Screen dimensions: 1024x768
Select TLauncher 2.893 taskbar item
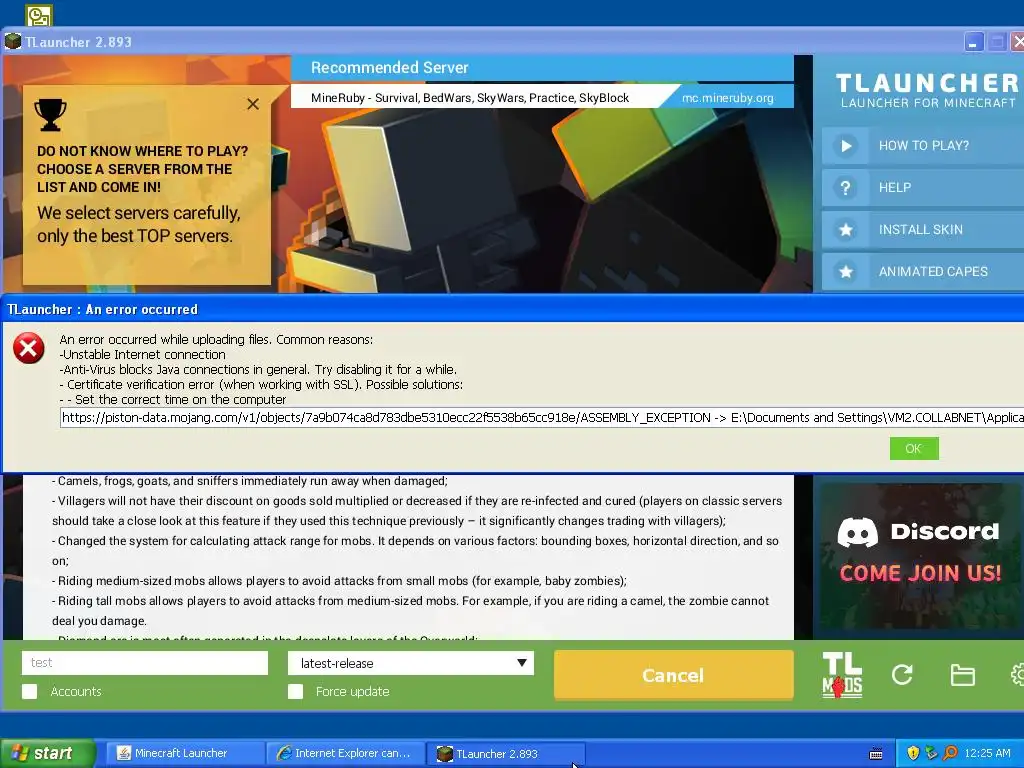(505, 754)
